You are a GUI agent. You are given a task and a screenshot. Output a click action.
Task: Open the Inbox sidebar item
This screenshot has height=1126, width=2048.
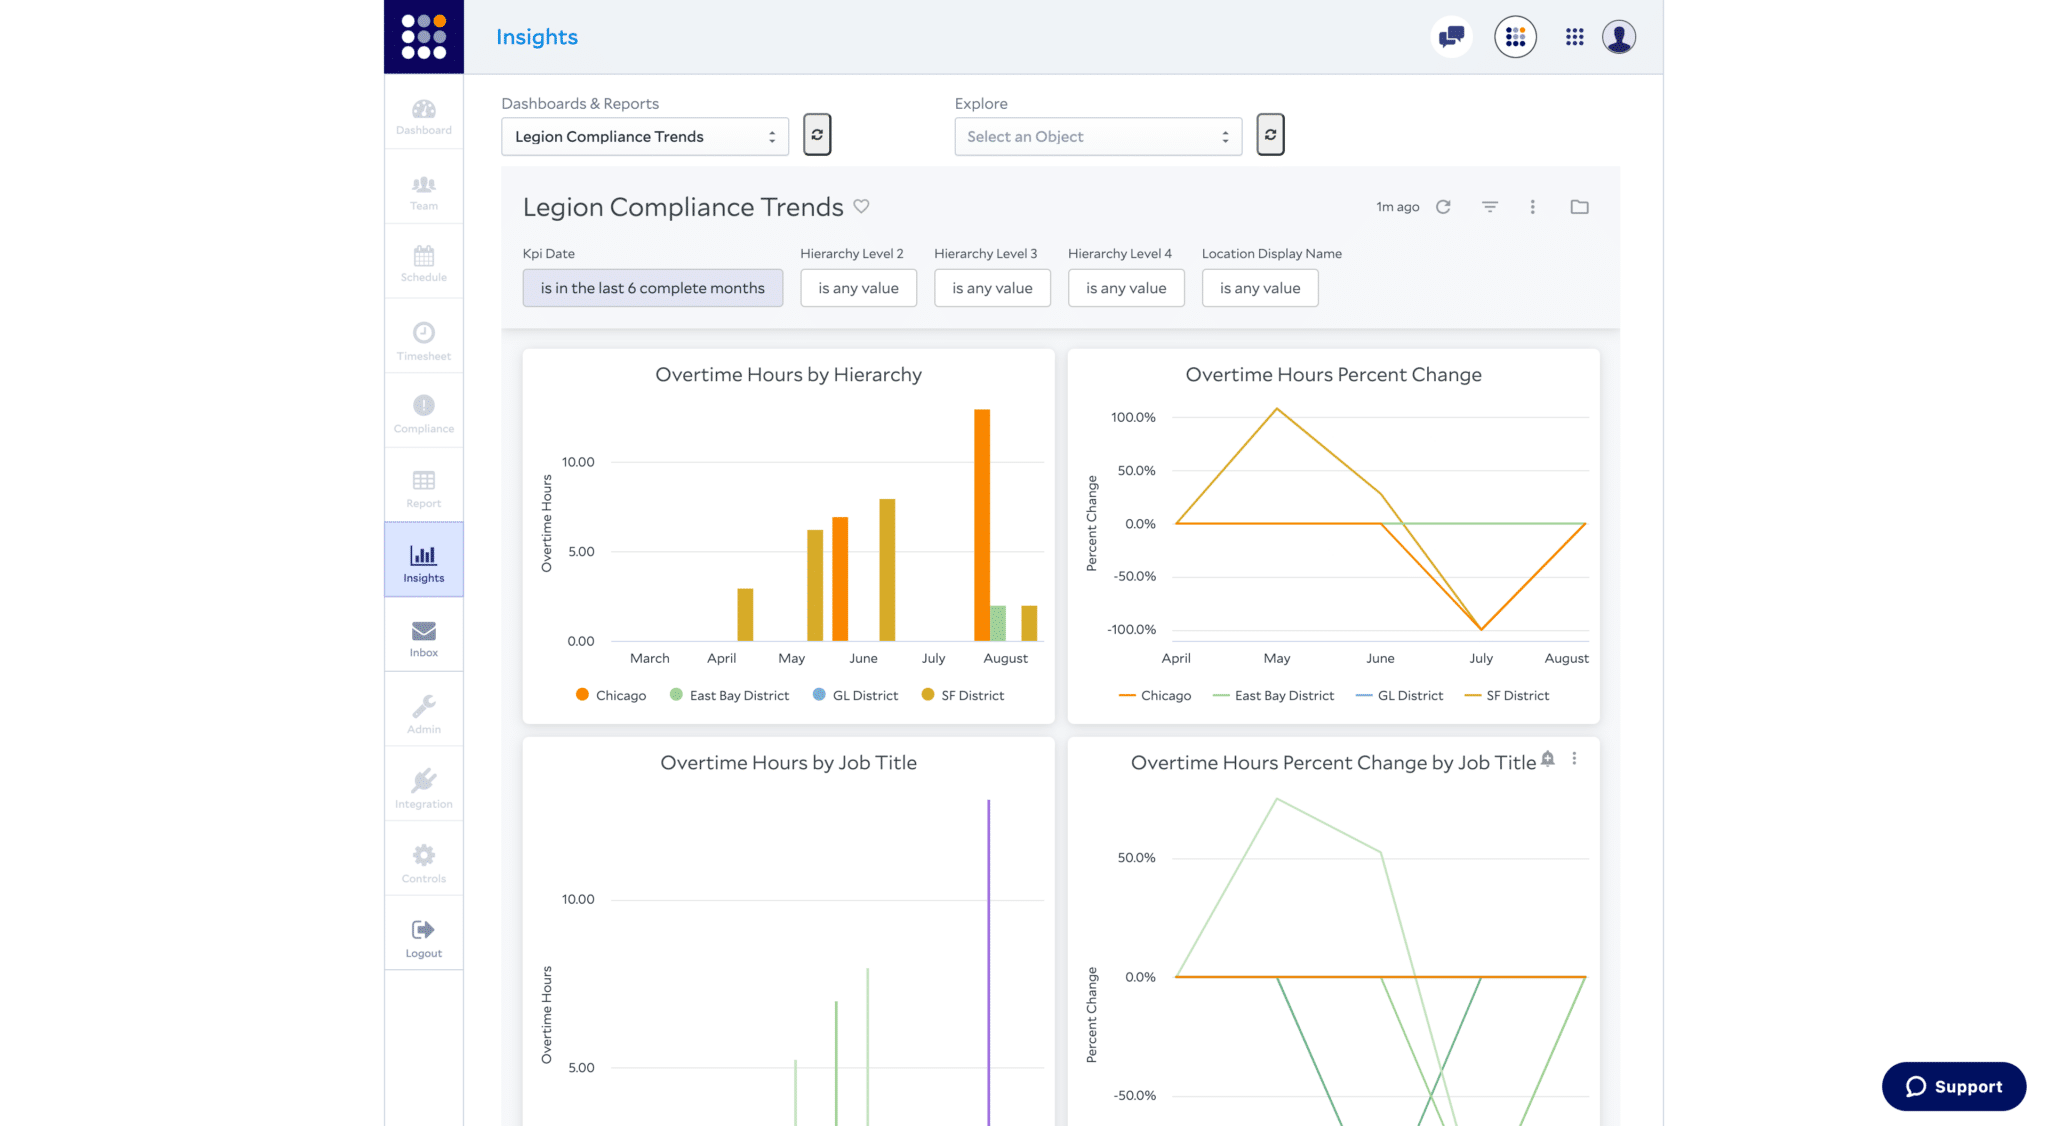[423, 638]
